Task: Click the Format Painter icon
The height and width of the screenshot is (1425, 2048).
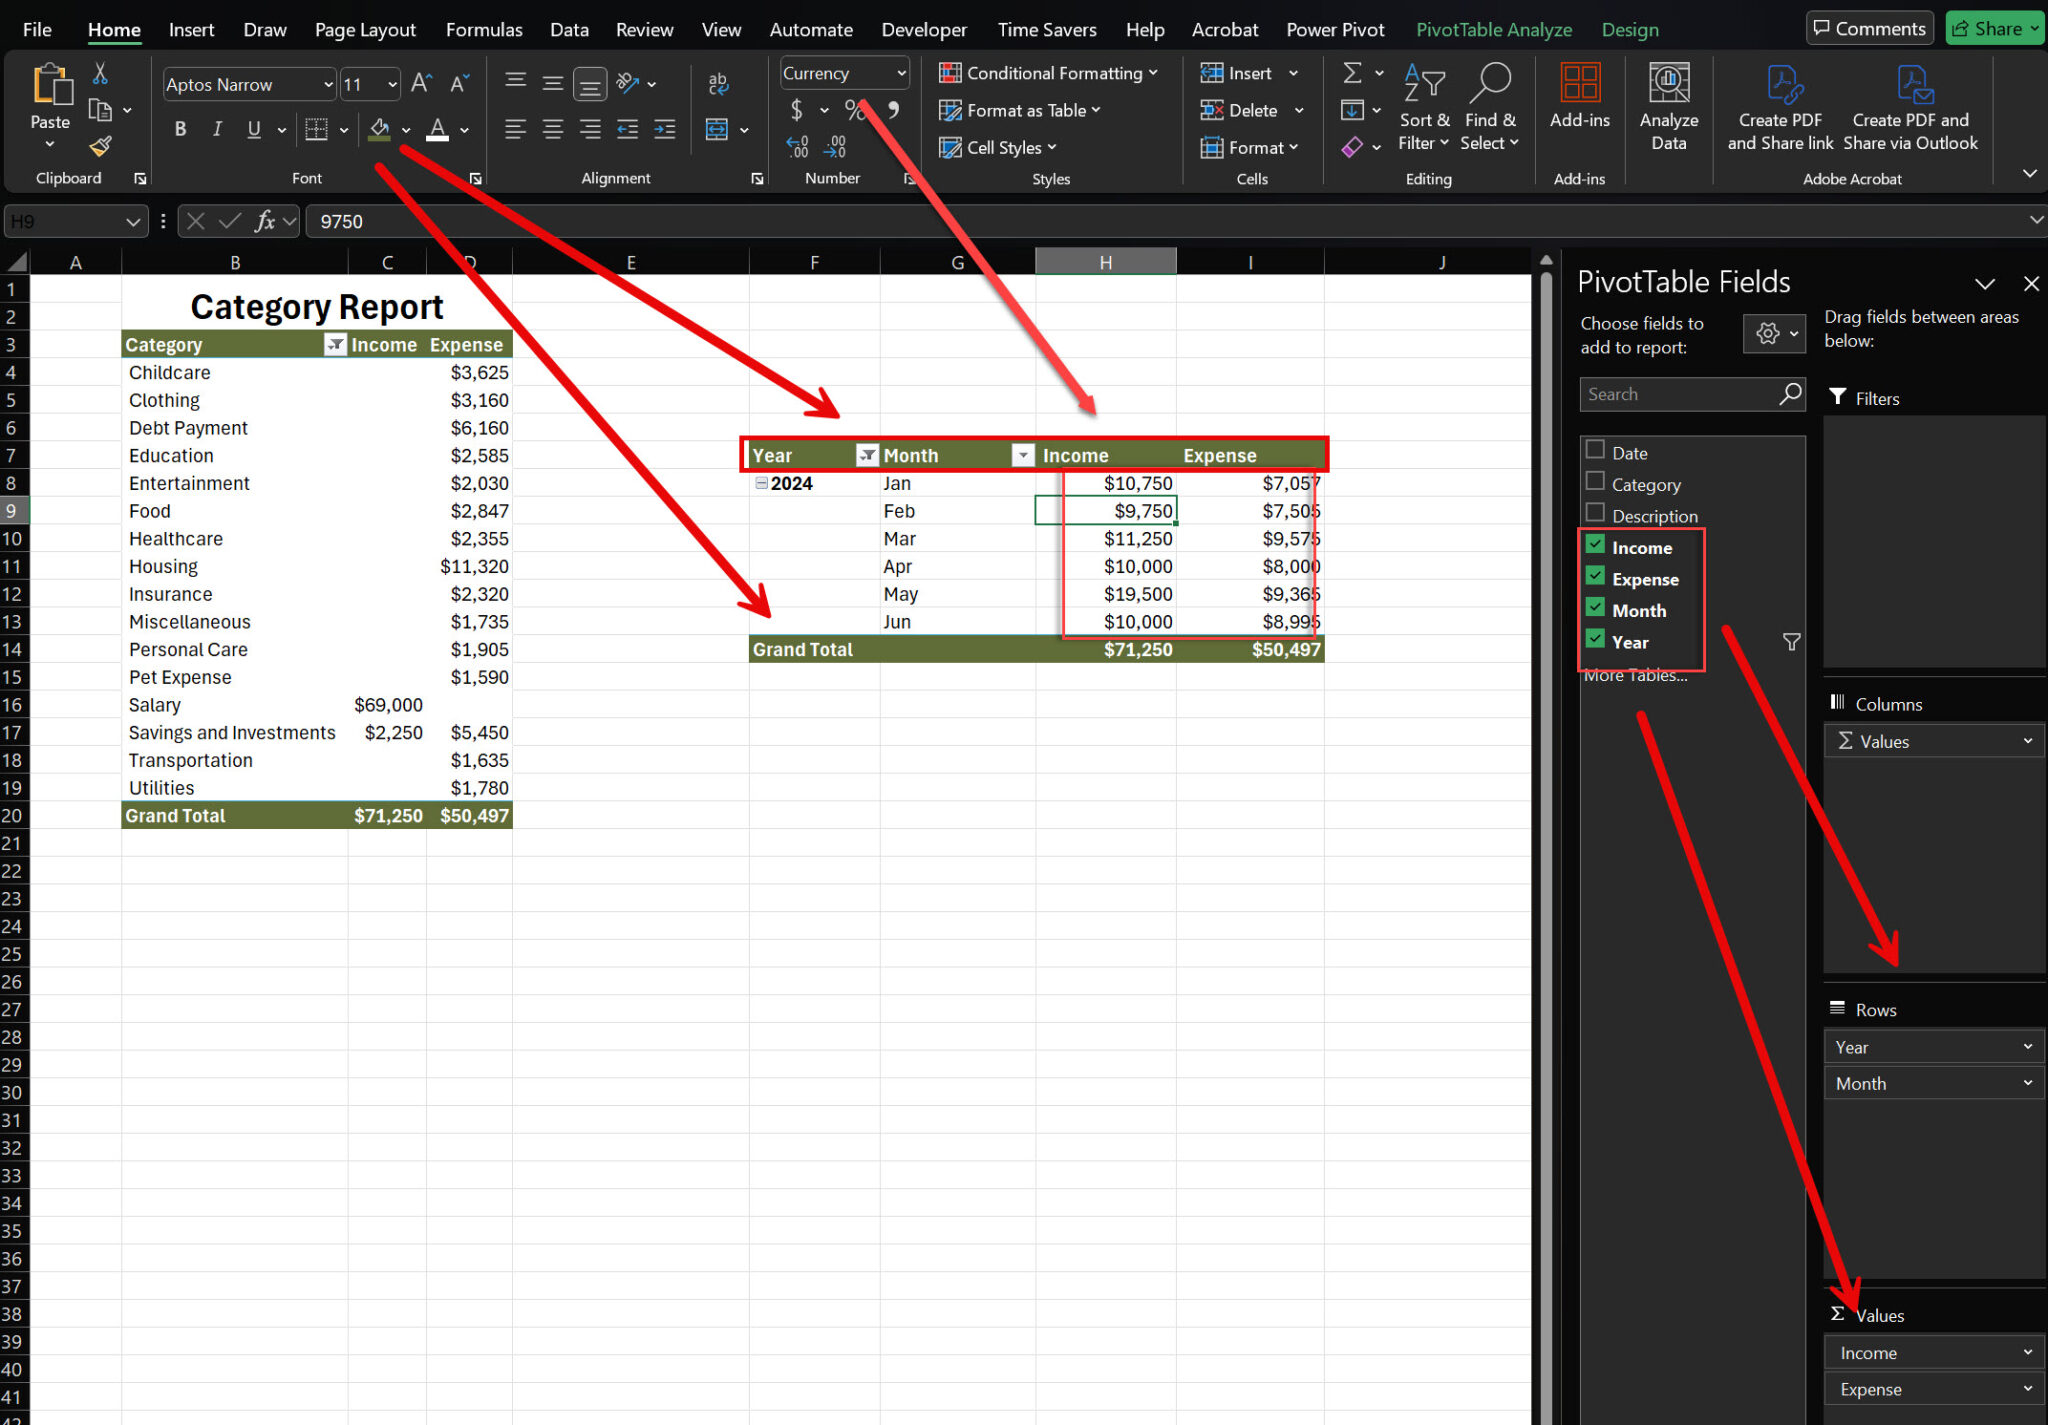Action: point(99,146)
